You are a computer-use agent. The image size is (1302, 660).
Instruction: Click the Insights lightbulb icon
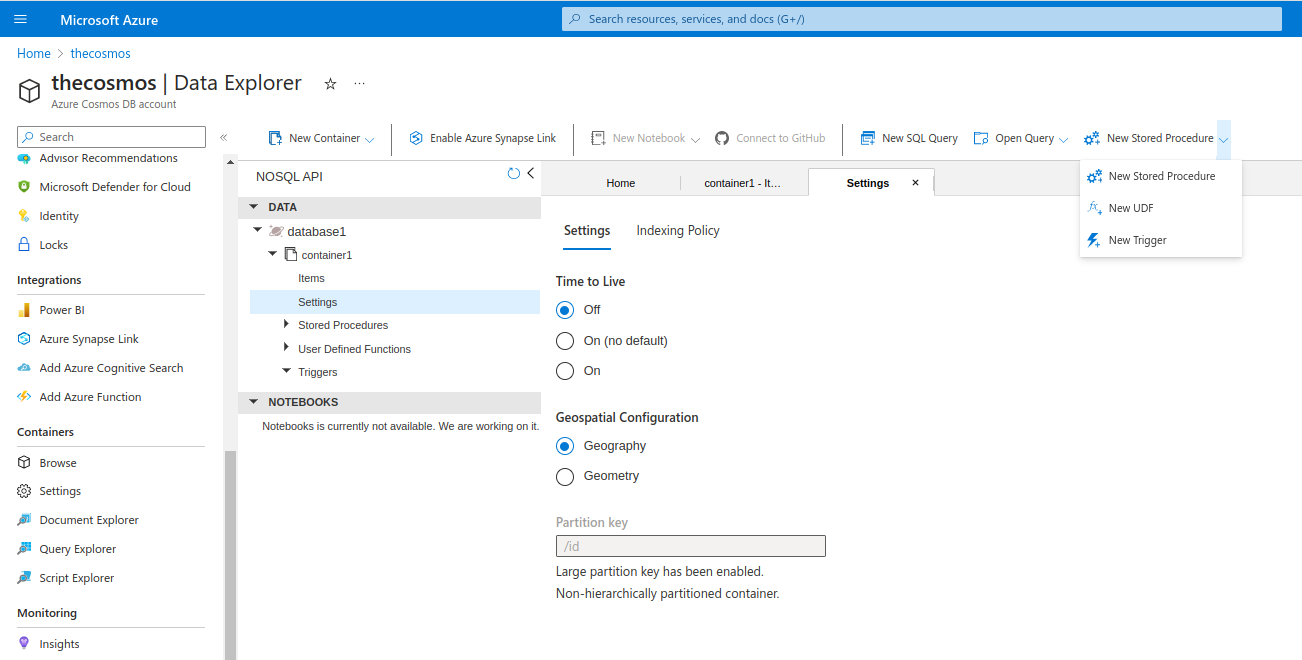24,644
